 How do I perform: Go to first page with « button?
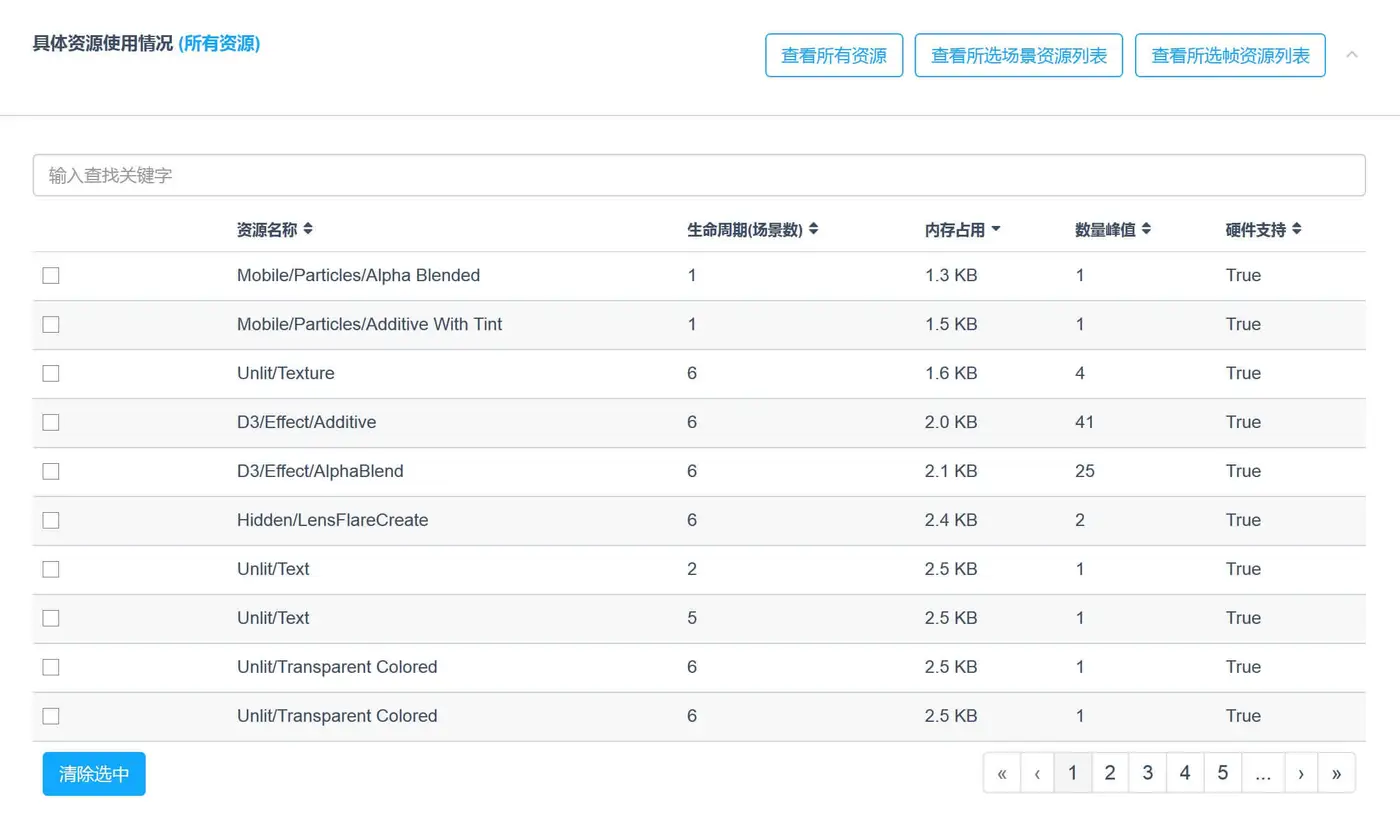1002,773
